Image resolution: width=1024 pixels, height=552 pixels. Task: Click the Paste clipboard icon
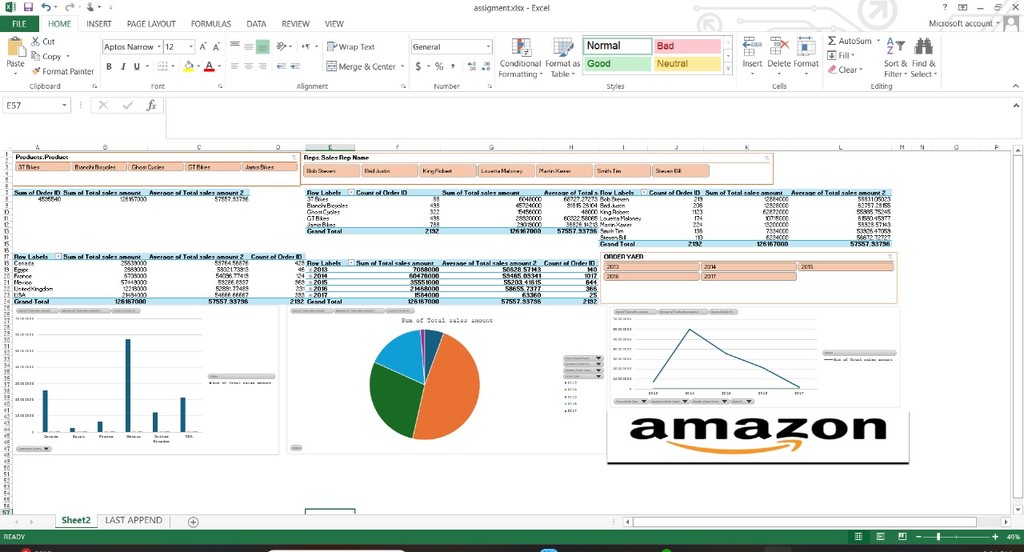coord(15,48)
